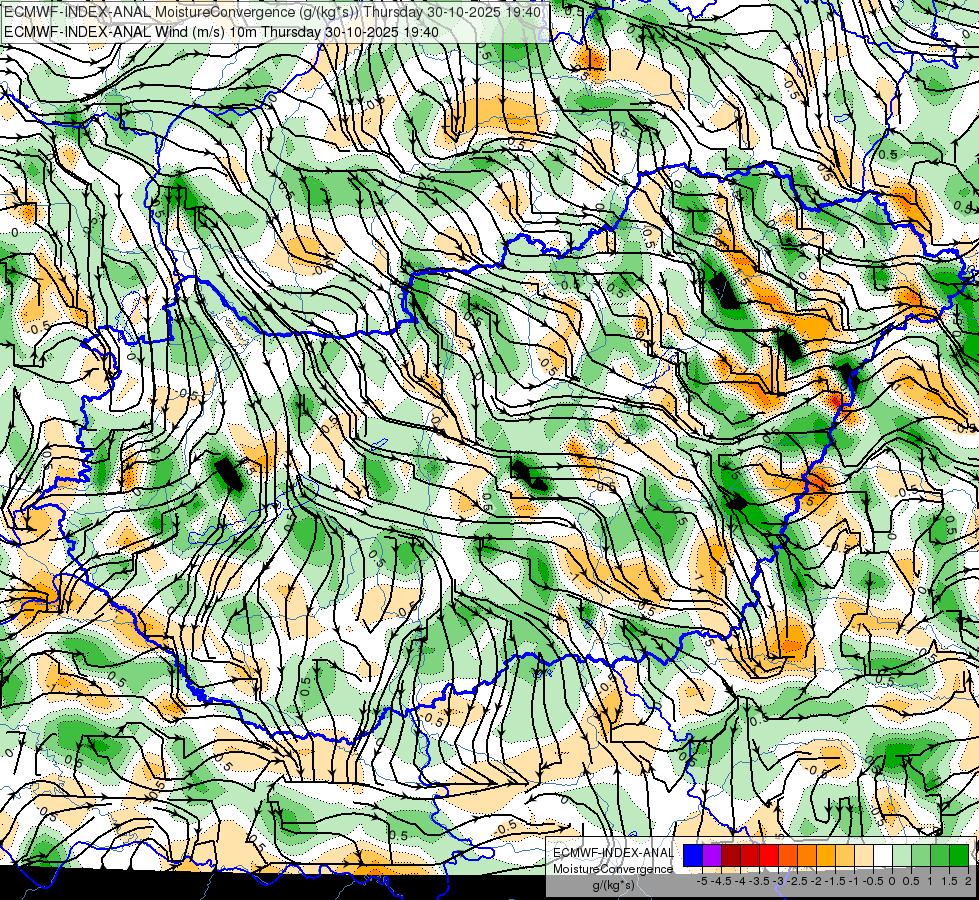The width and height of the screenshot is (979, 900).
Task: Select the palest green swatch between 0 and 0.5
Action: (902, 856)
